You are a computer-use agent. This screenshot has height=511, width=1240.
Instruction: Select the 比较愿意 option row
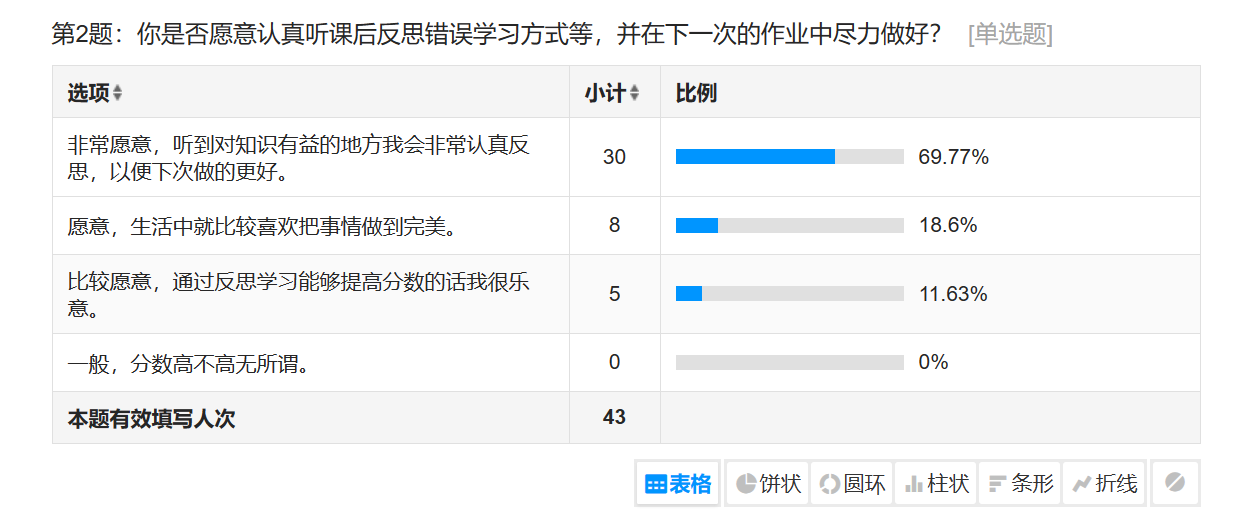[x=298, y=294]
